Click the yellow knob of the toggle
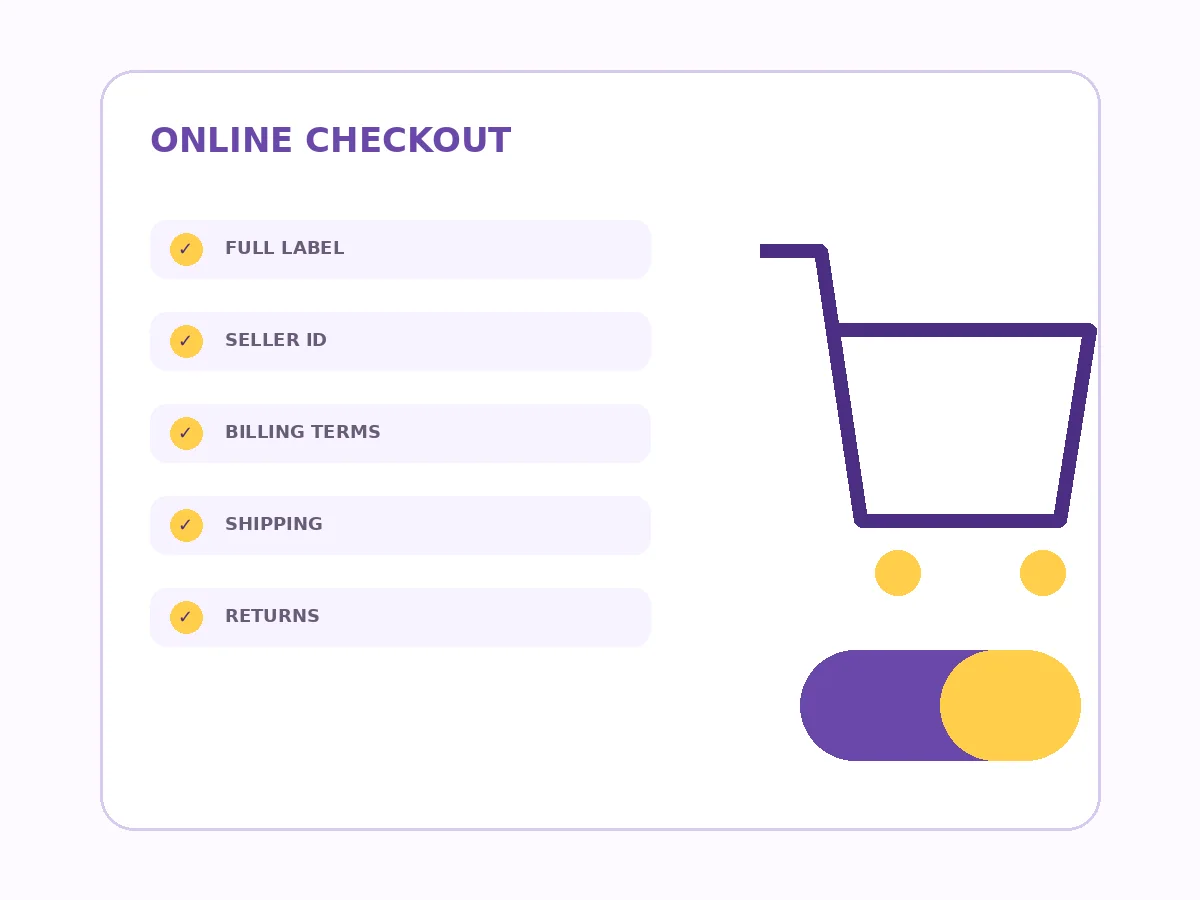The image size is (1200, 900). click(x=1010, y=705)
